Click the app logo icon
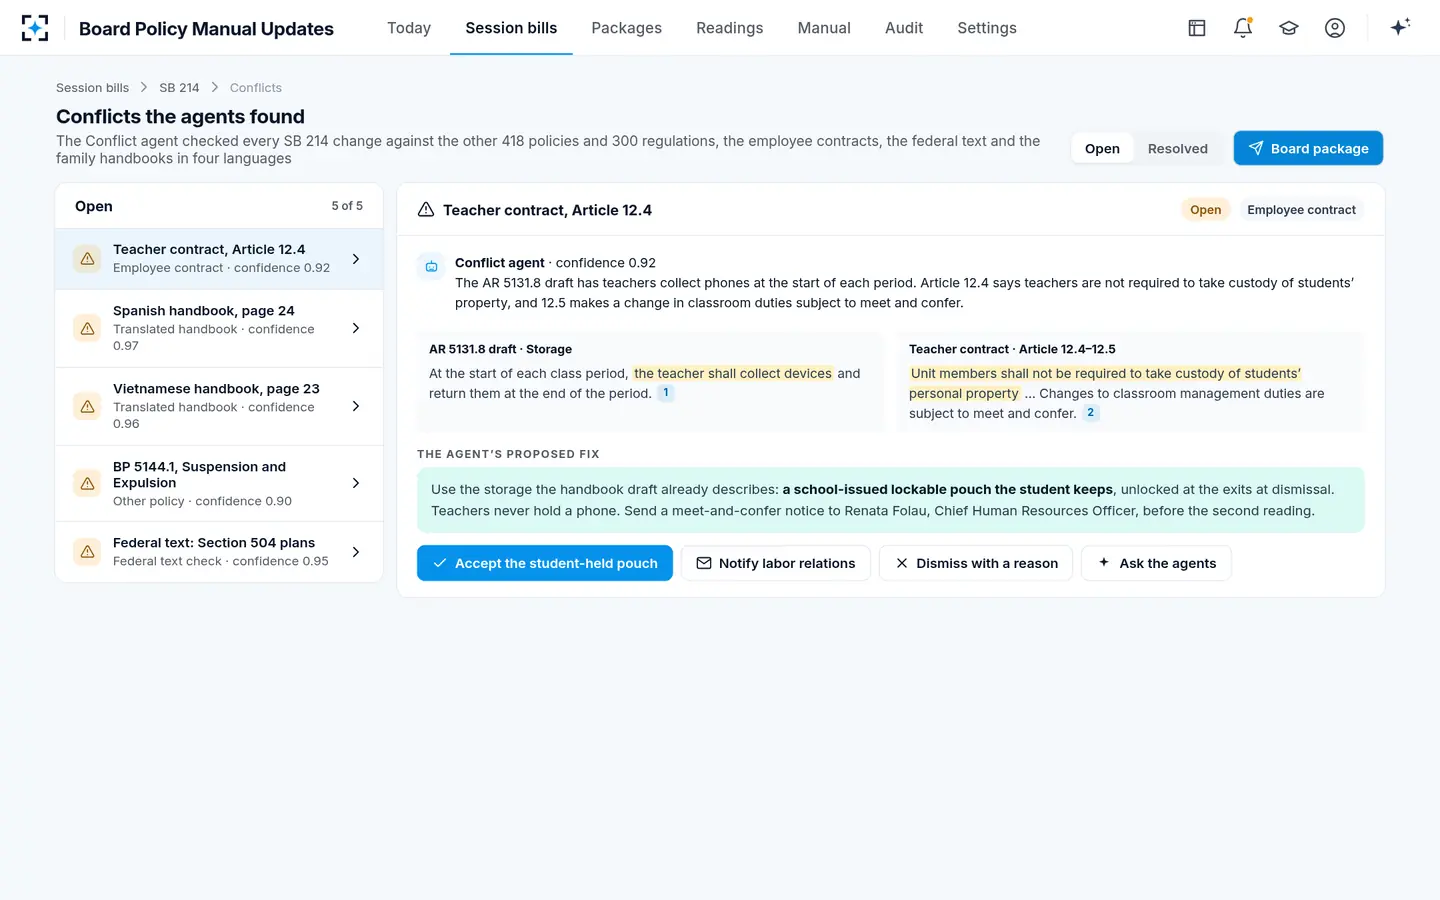Viewport: 1440px width, 900px height. (x=35, y=28)
